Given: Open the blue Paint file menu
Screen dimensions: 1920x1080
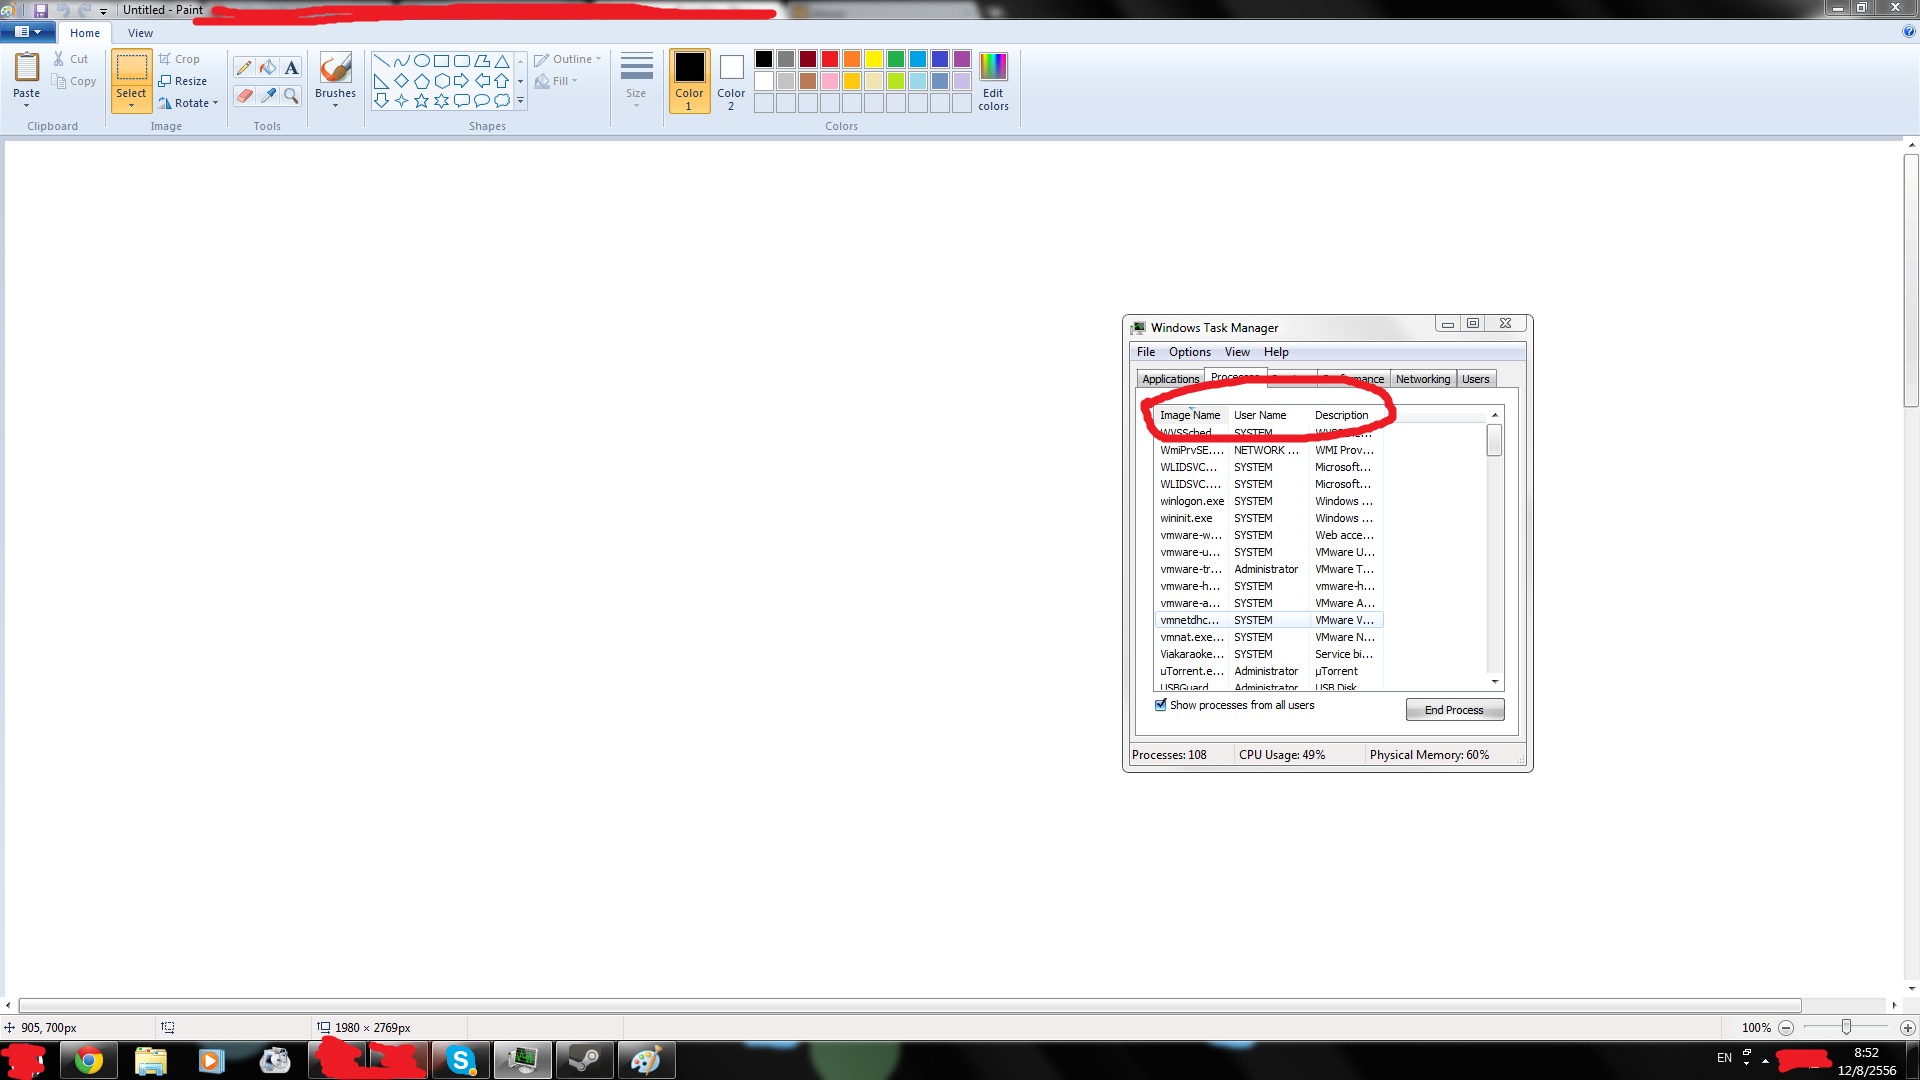Looking at the screenshot, I should tap(27, 32).
